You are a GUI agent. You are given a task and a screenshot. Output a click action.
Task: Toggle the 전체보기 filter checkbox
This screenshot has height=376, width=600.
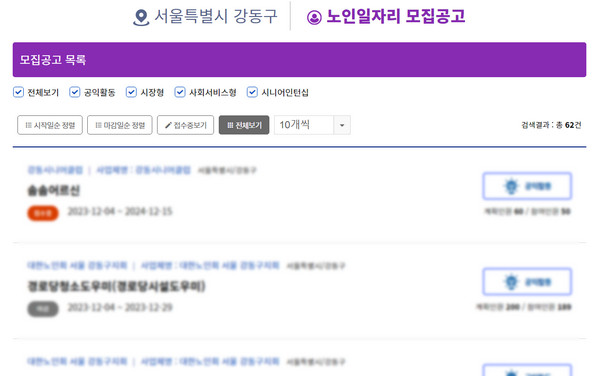coord(18,92)
